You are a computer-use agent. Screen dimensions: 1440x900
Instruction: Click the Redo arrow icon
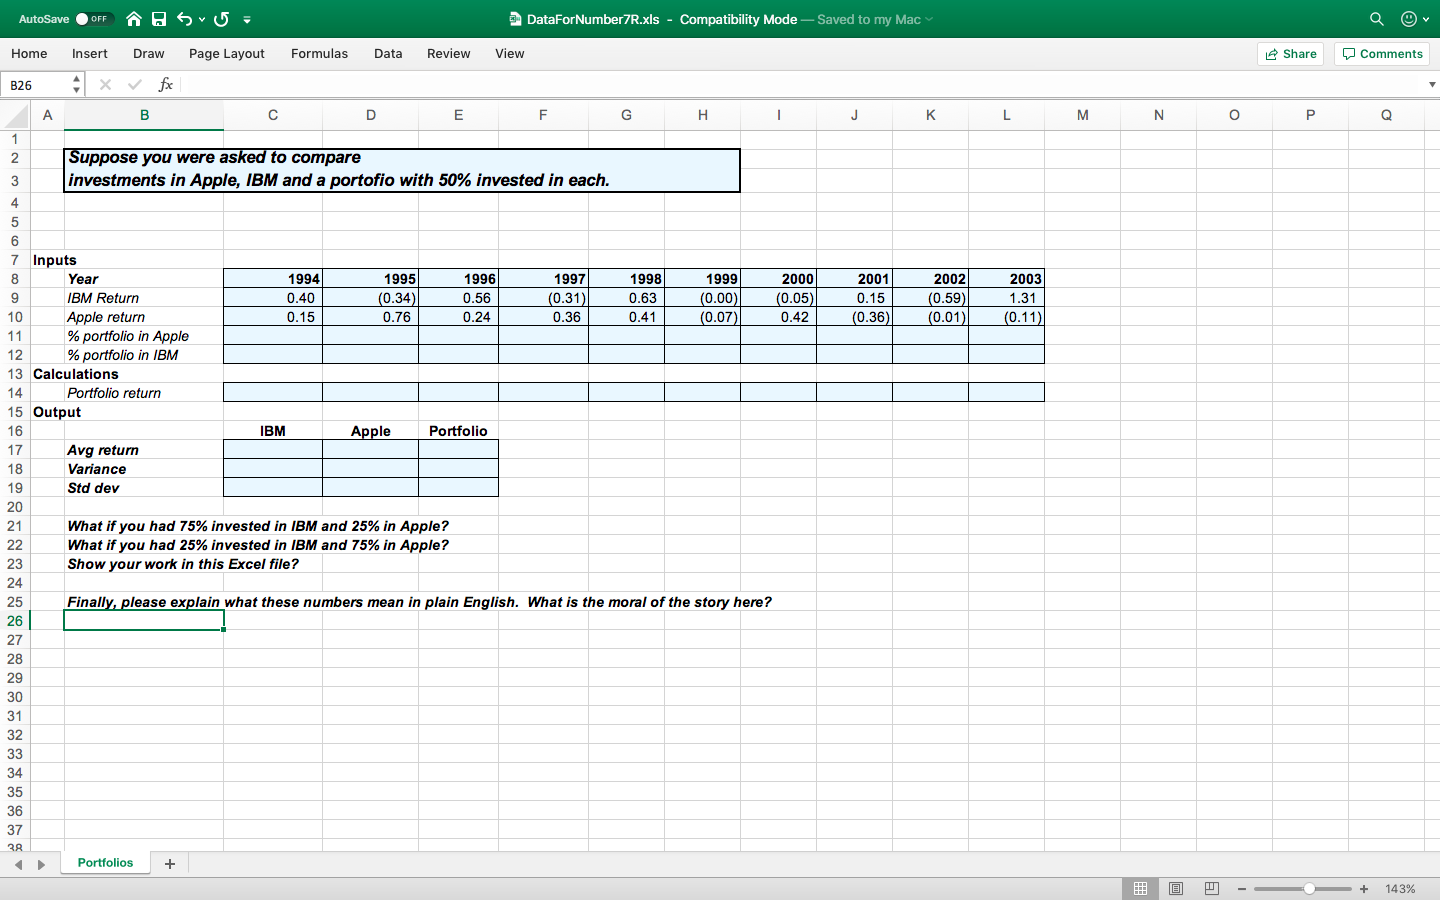[221, 19]
